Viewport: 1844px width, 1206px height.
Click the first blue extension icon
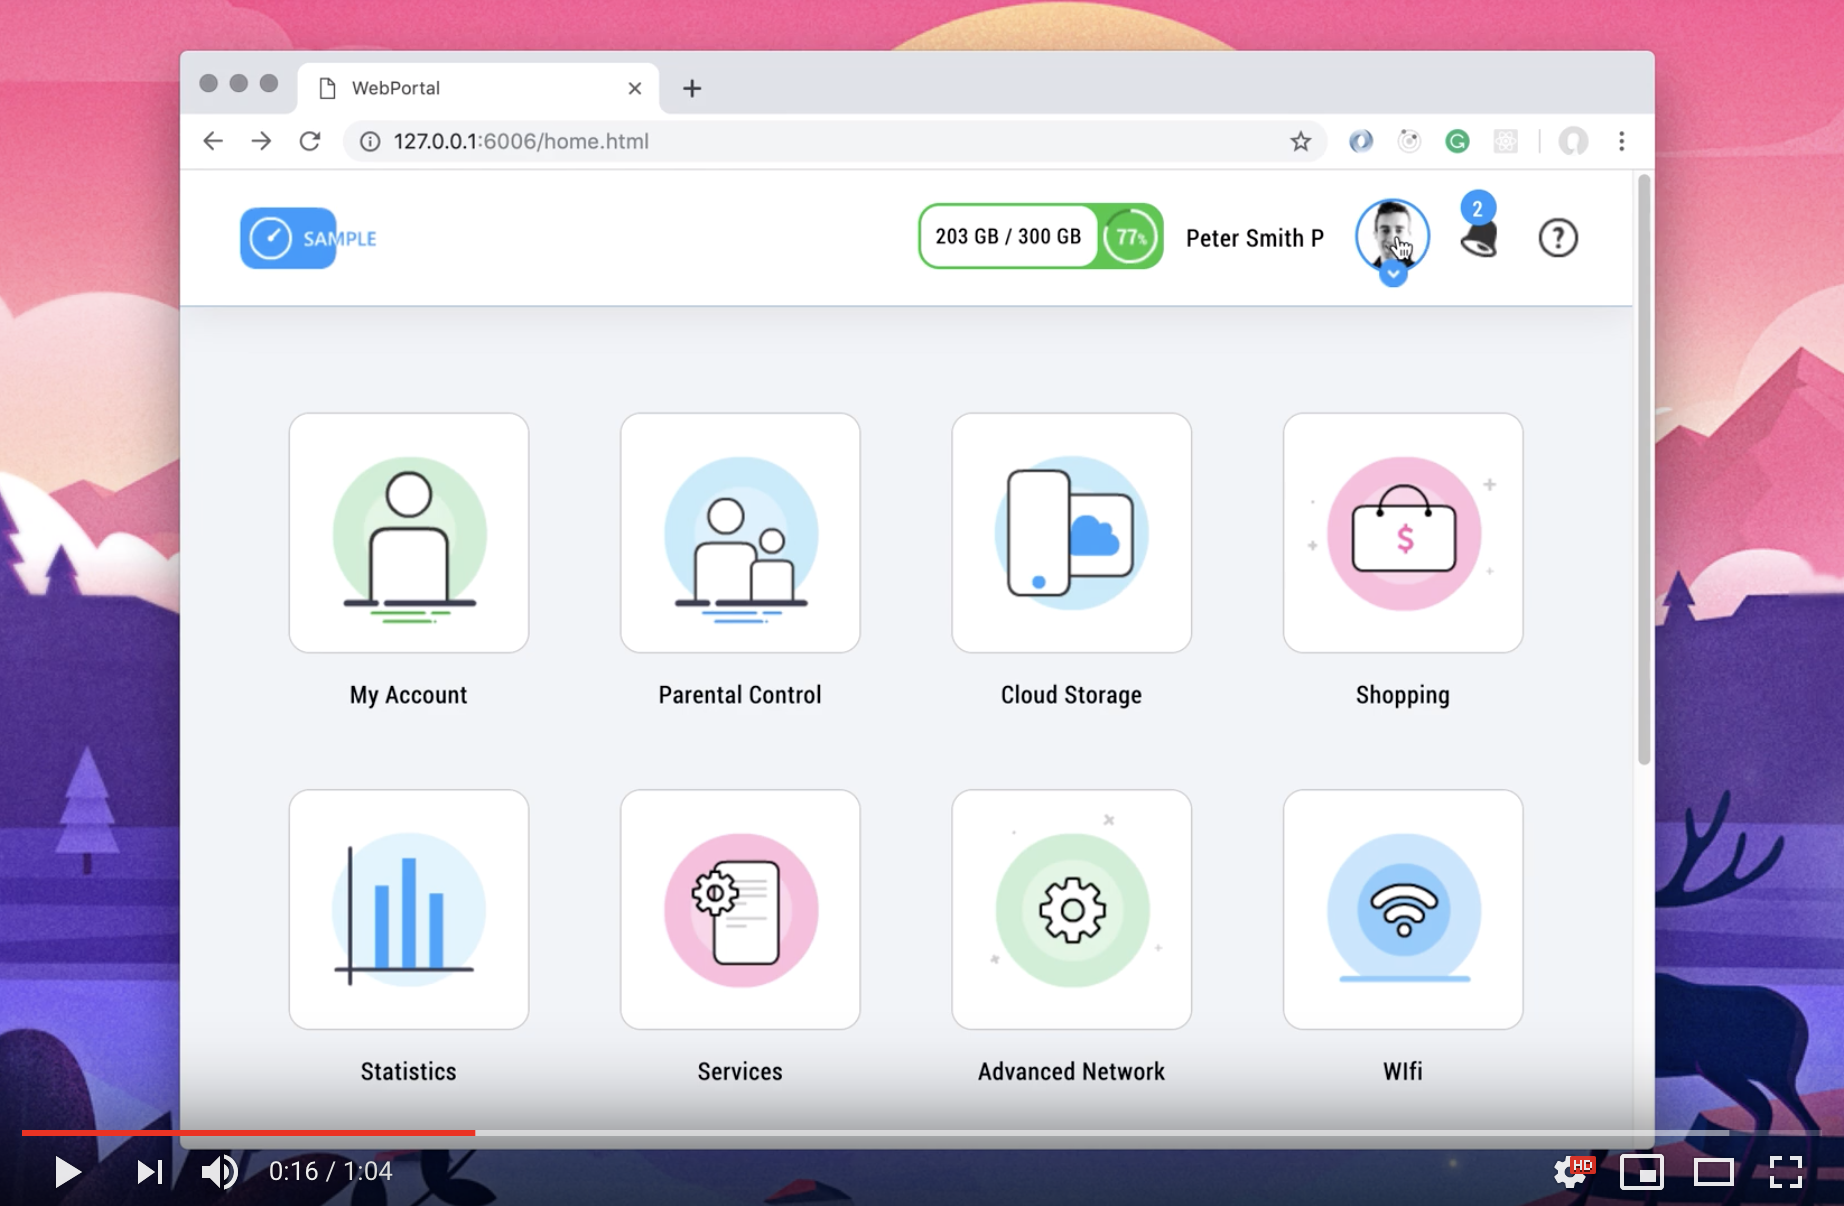(x=1361, y=141)
